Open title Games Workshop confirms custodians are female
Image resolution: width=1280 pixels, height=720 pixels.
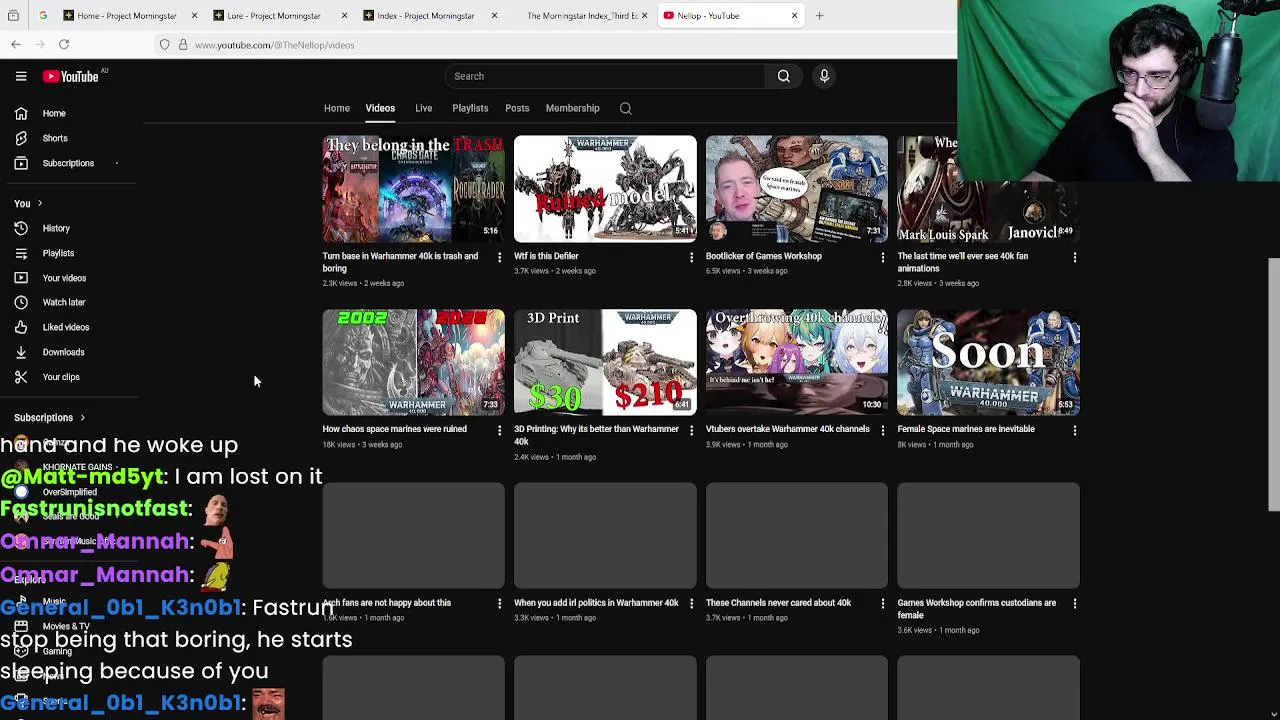[x=976, y=609]
